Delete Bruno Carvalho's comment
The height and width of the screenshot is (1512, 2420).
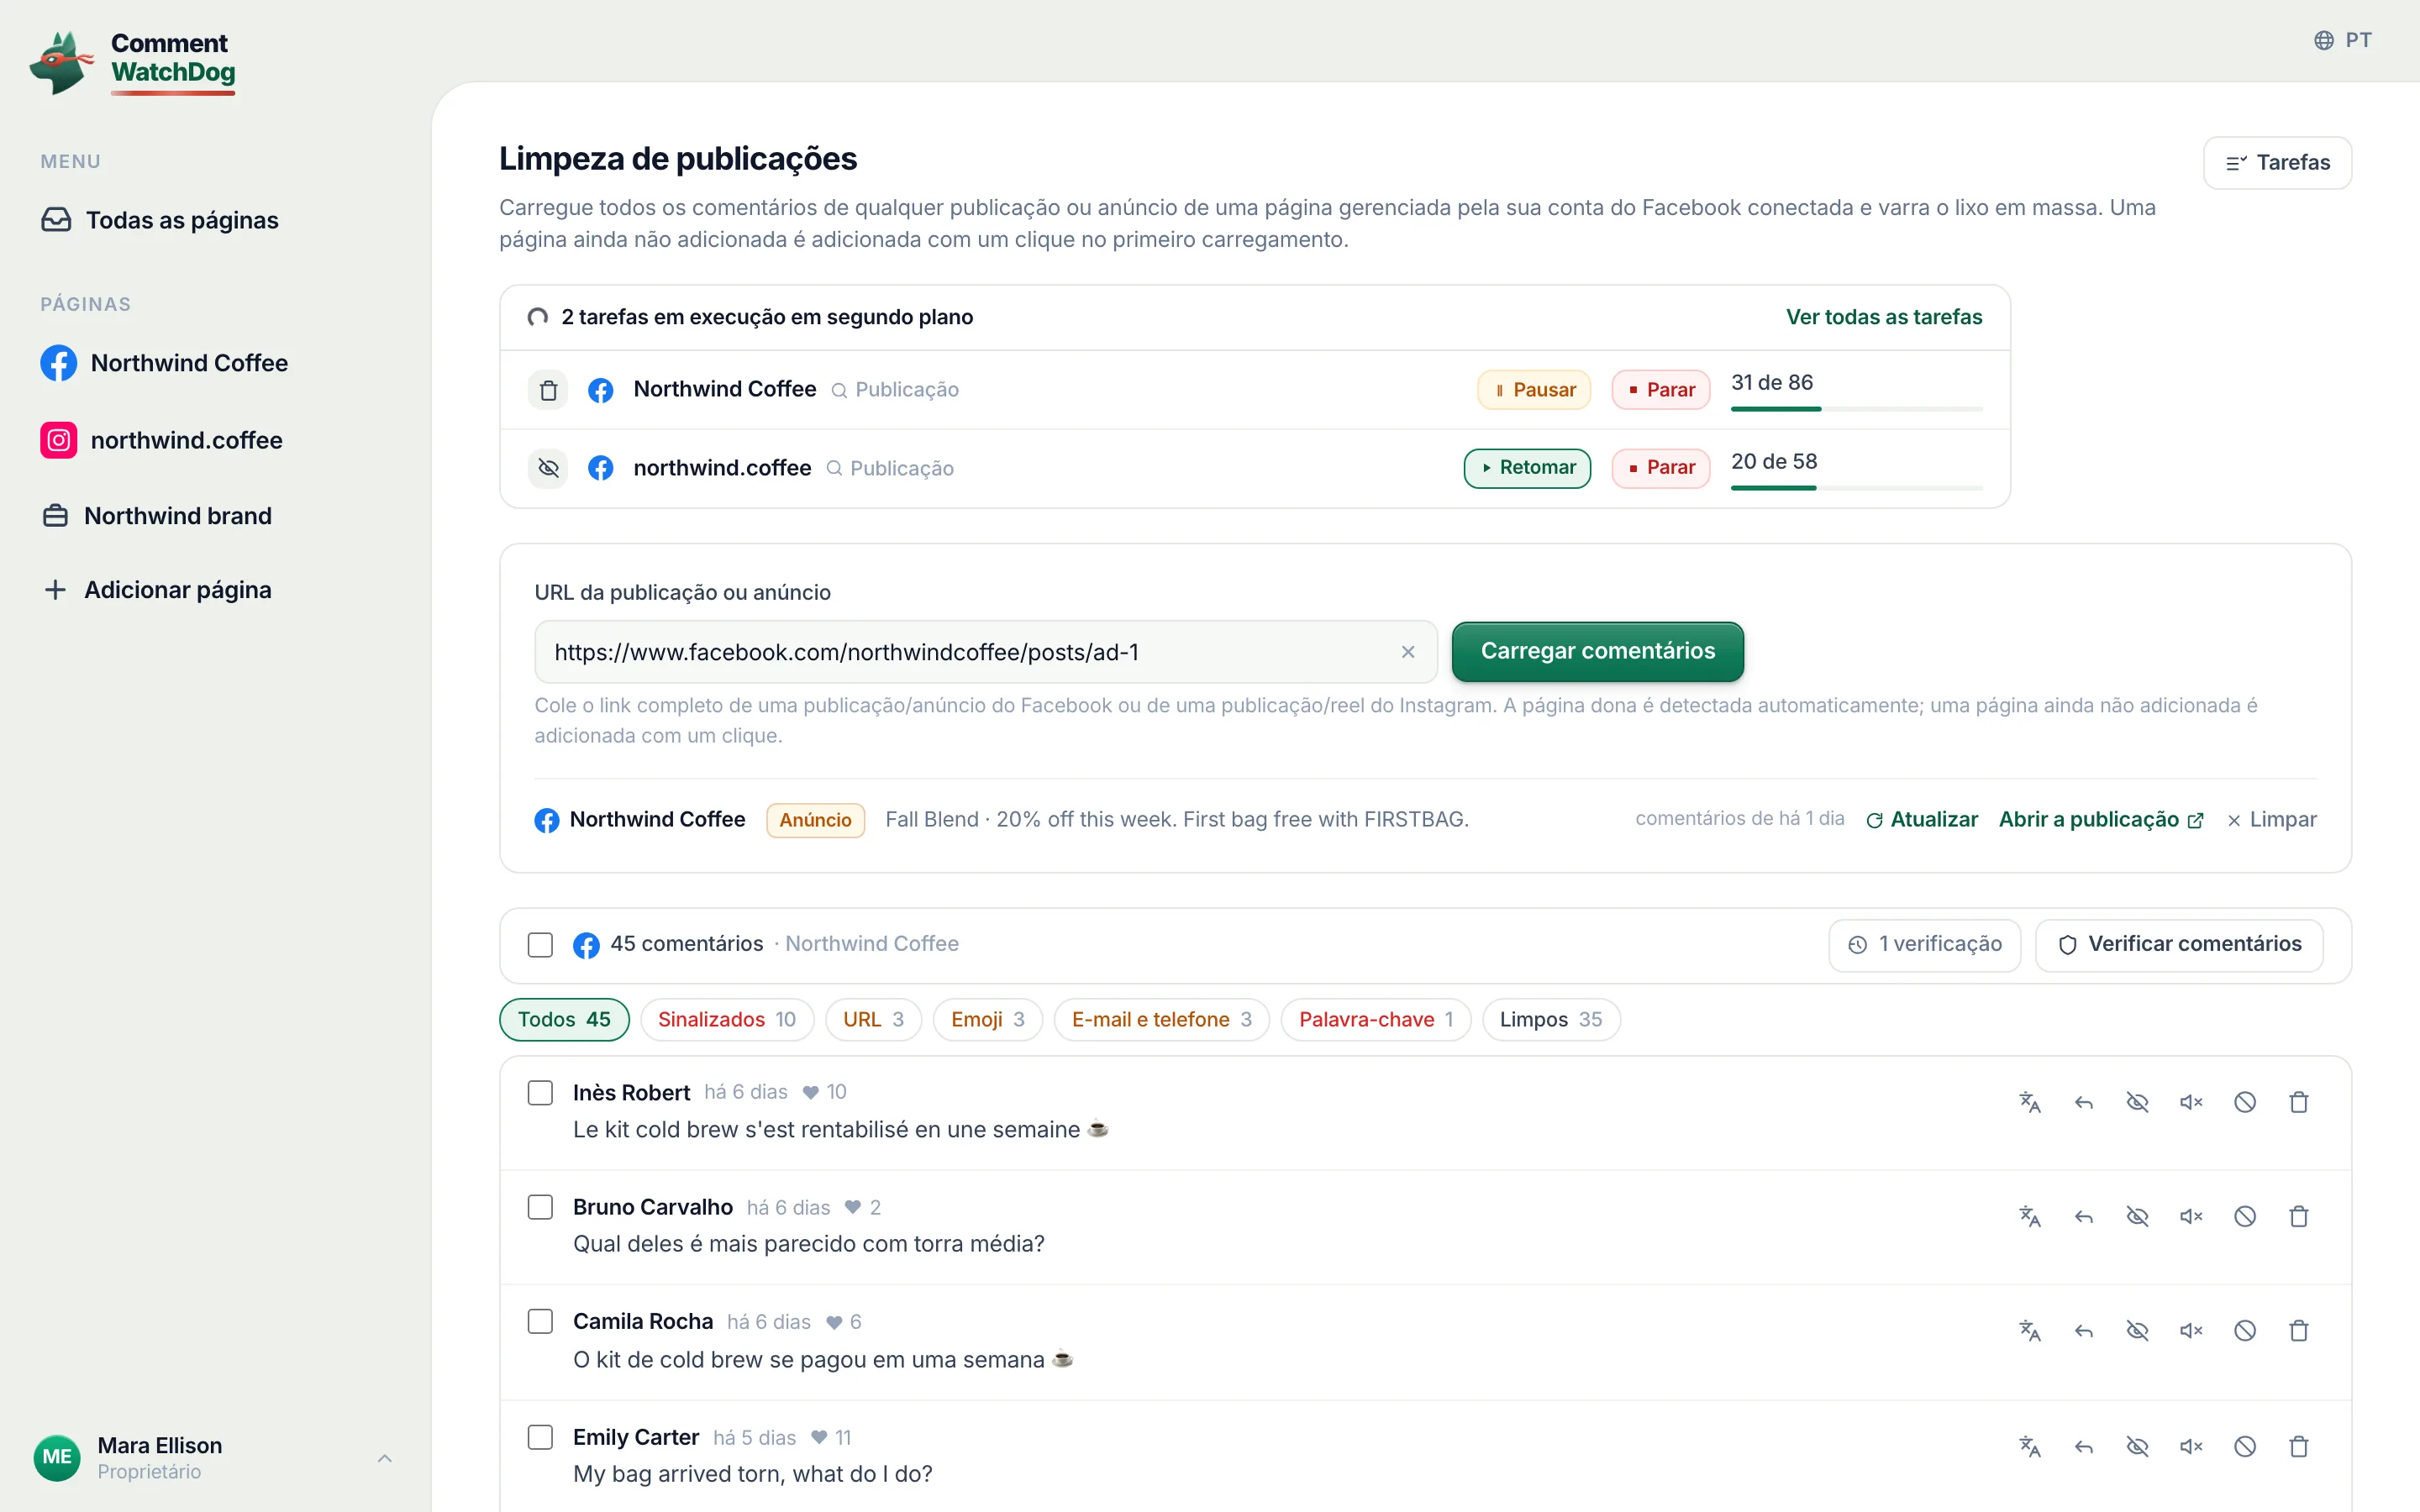pyautogui.click(x=2299, y=1216)
